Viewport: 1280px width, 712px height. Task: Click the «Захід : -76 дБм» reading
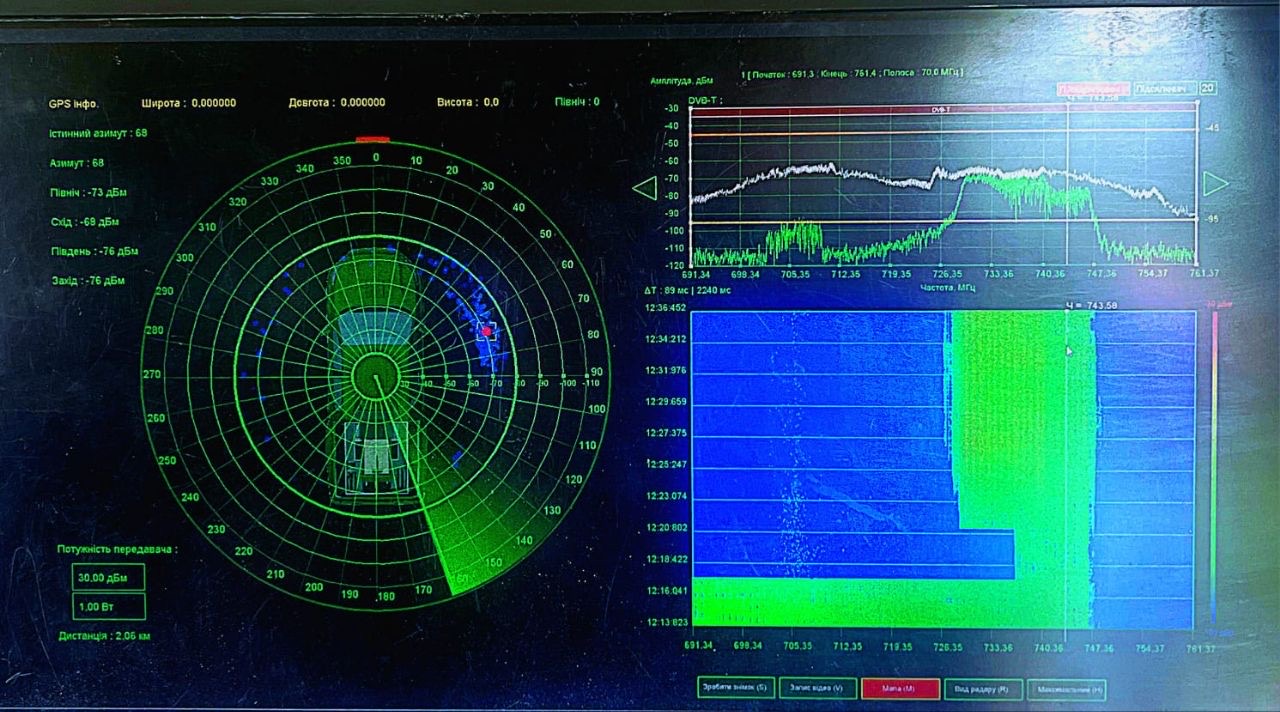click(87, 281)
